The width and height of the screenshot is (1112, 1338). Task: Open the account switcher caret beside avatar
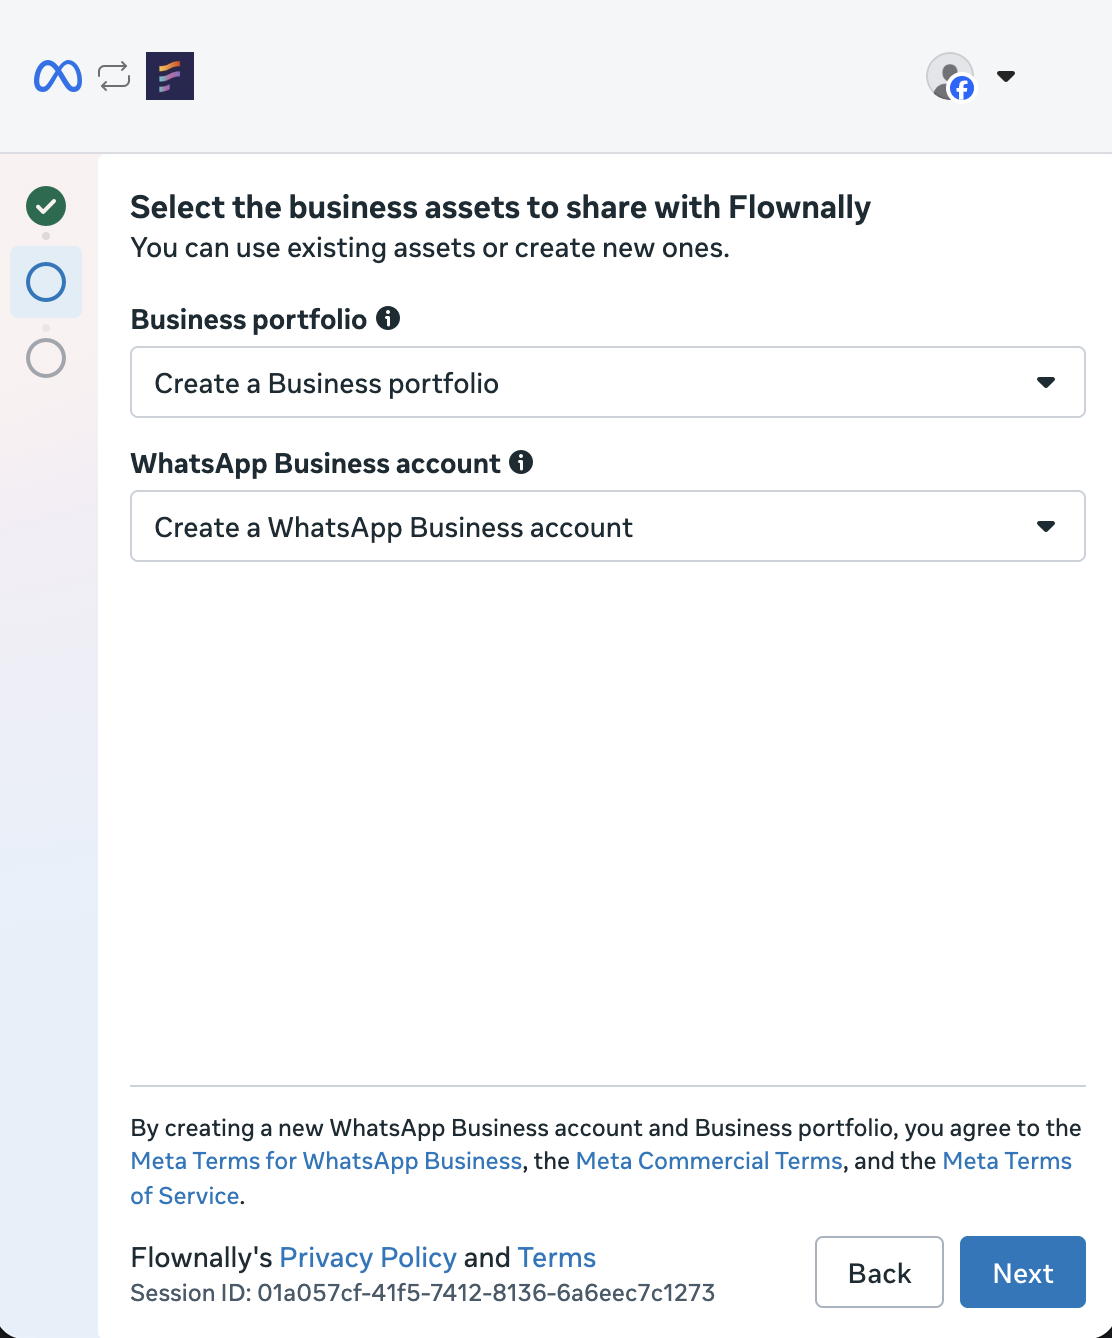[x=1006, y=76]
